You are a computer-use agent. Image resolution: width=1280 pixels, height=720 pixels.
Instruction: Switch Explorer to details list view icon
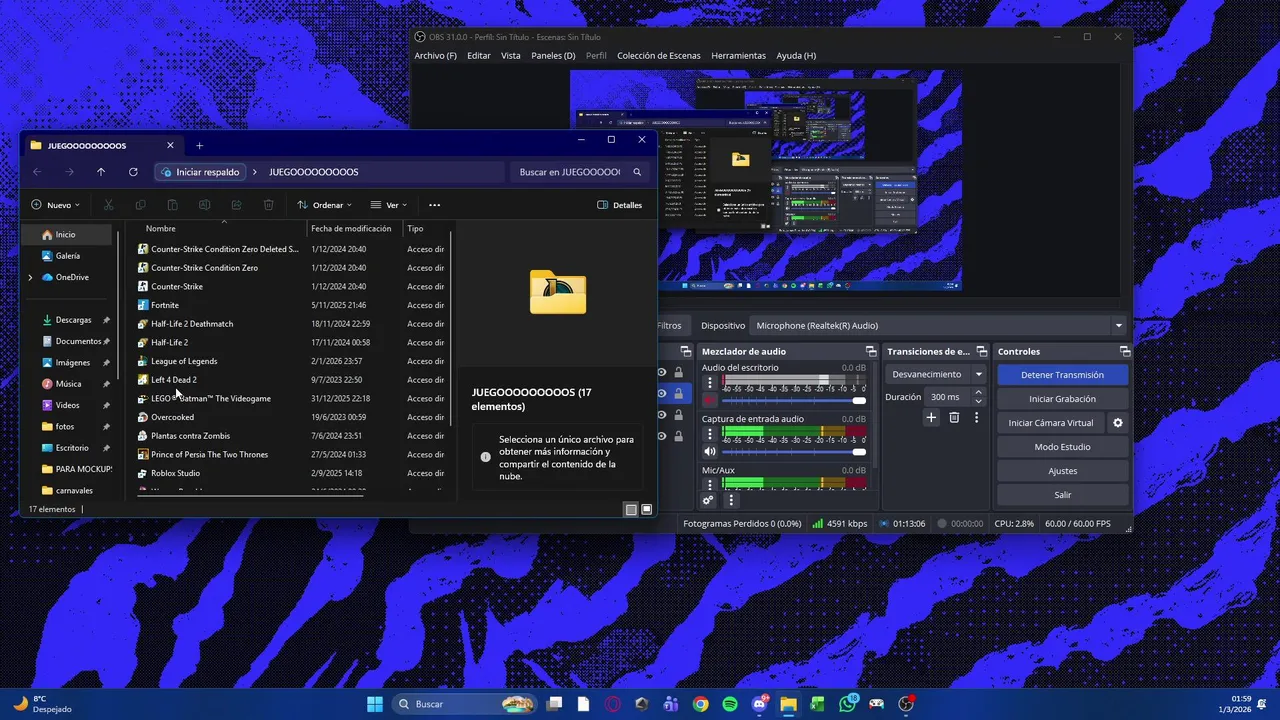(x=631, y=509)
